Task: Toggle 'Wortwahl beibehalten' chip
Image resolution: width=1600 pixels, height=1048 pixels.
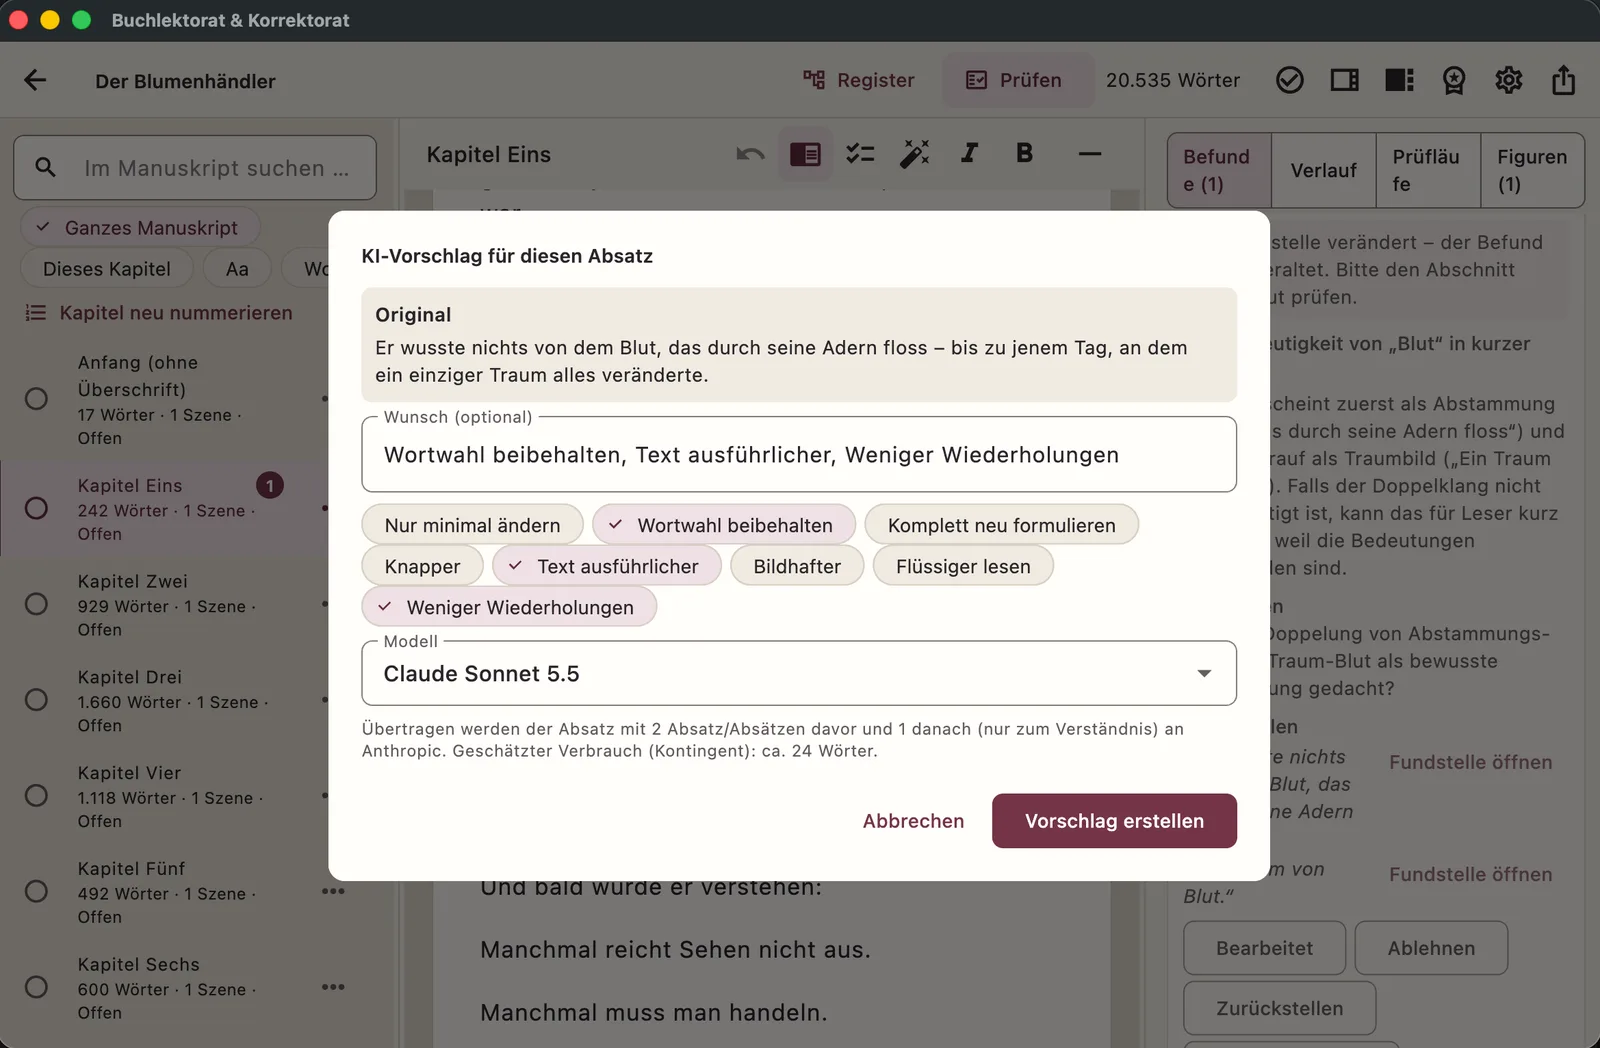Action: pos(724,525)
